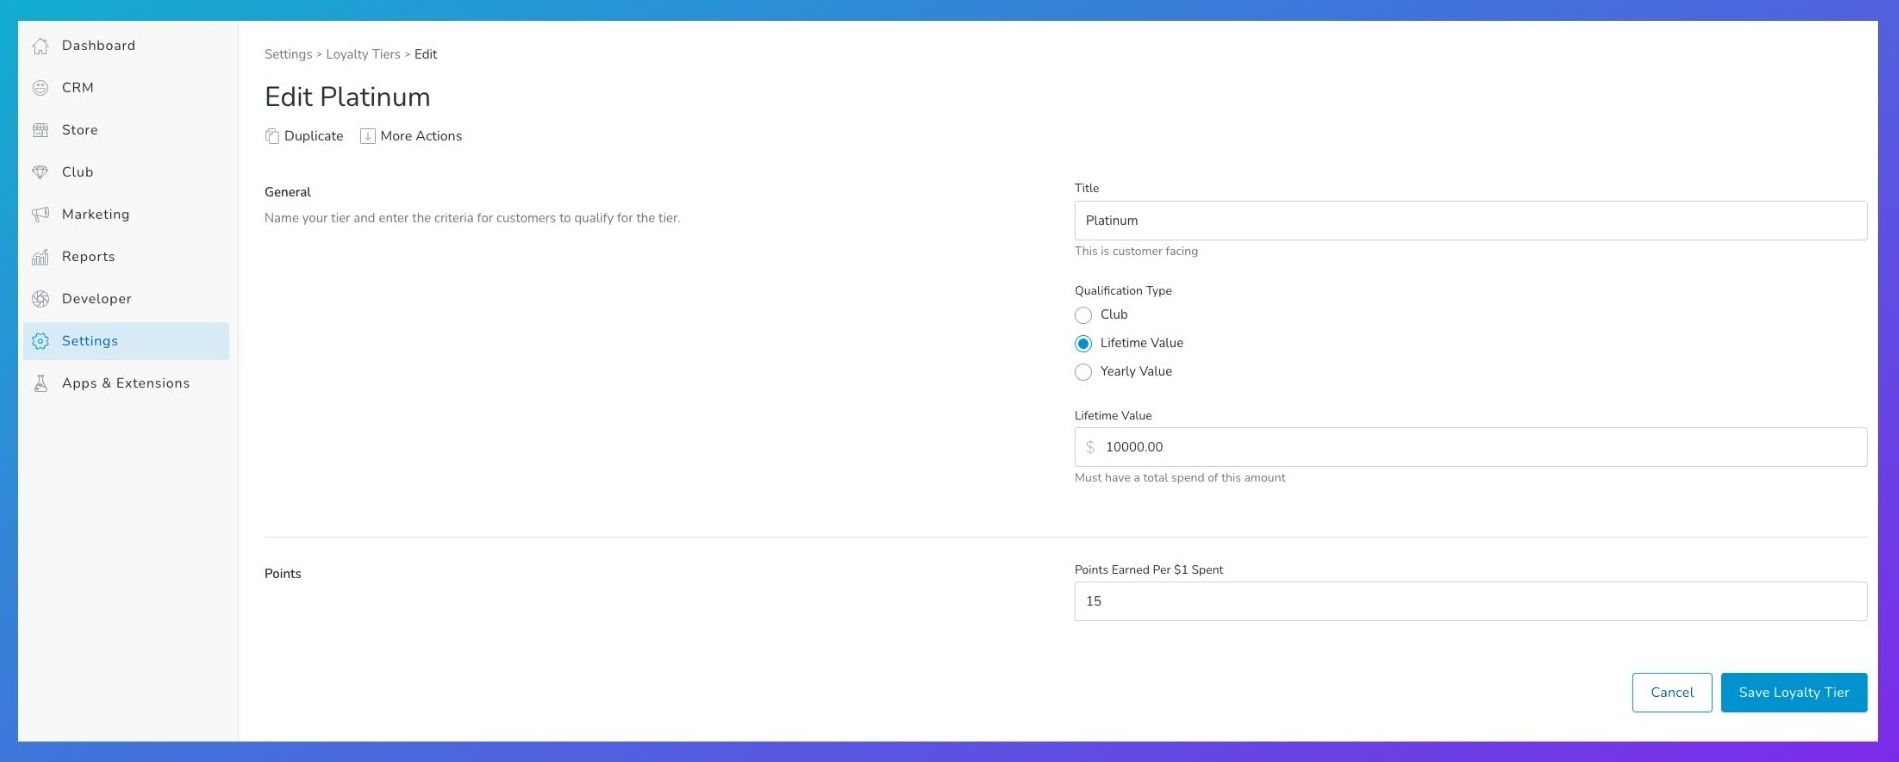Click the 'Points' section heading
Screen dimensions: 1899x762
pos(283,574)
